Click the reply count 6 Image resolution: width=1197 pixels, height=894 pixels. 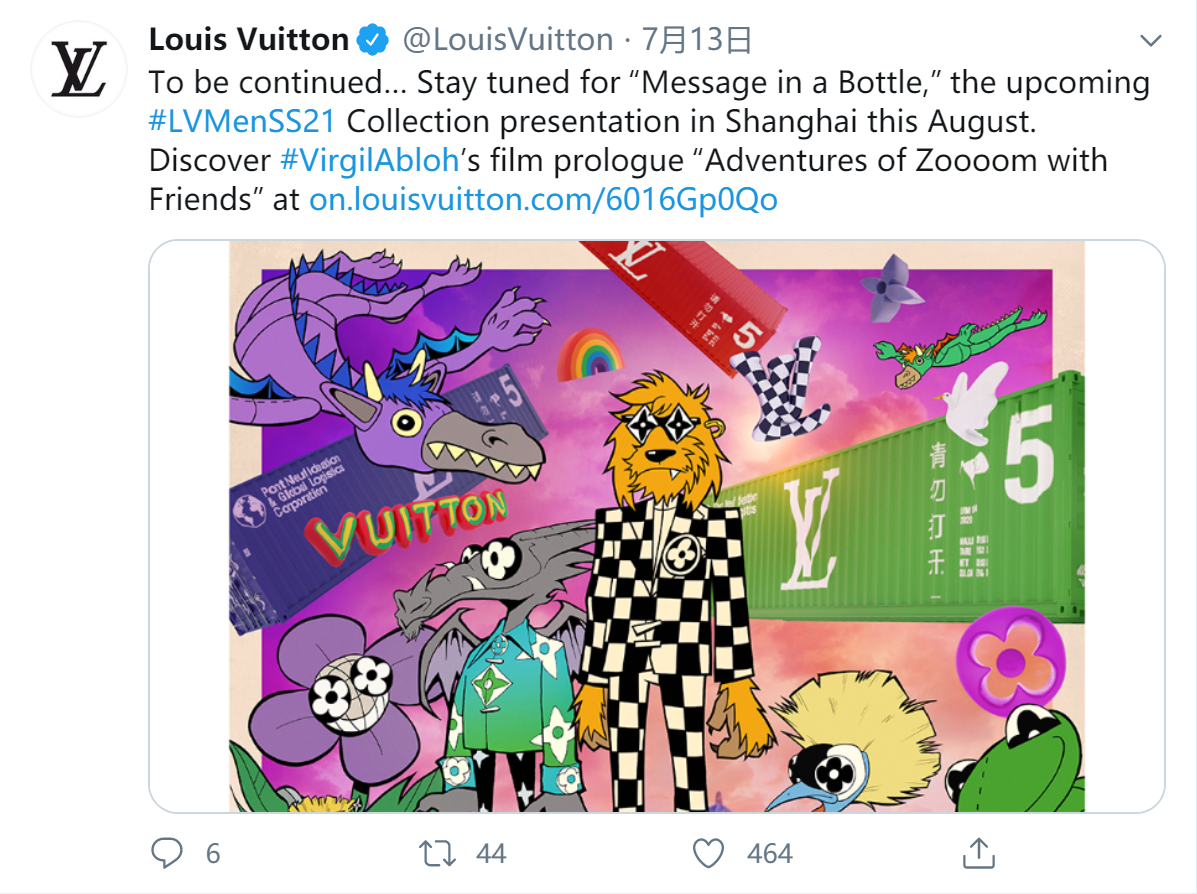pos(213,854)
